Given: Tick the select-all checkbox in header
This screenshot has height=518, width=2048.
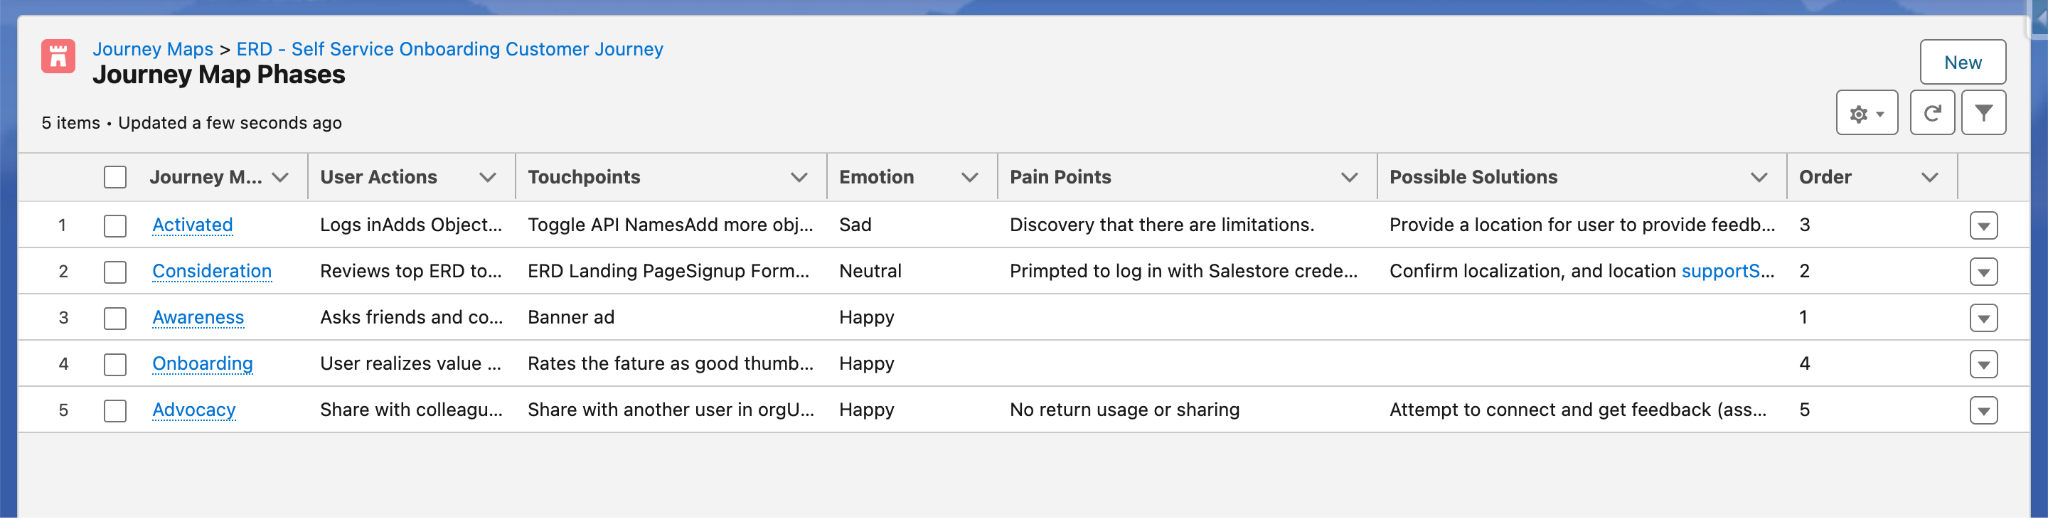Looking at the screenshot, I should click(116, 177).
